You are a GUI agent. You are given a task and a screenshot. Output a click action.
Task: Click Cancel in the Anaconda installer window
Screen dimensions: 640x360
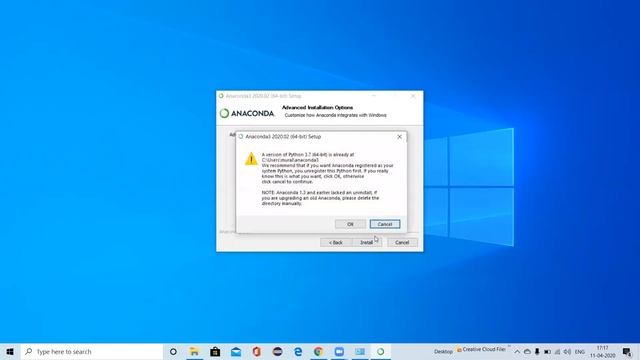coord(402,242)
